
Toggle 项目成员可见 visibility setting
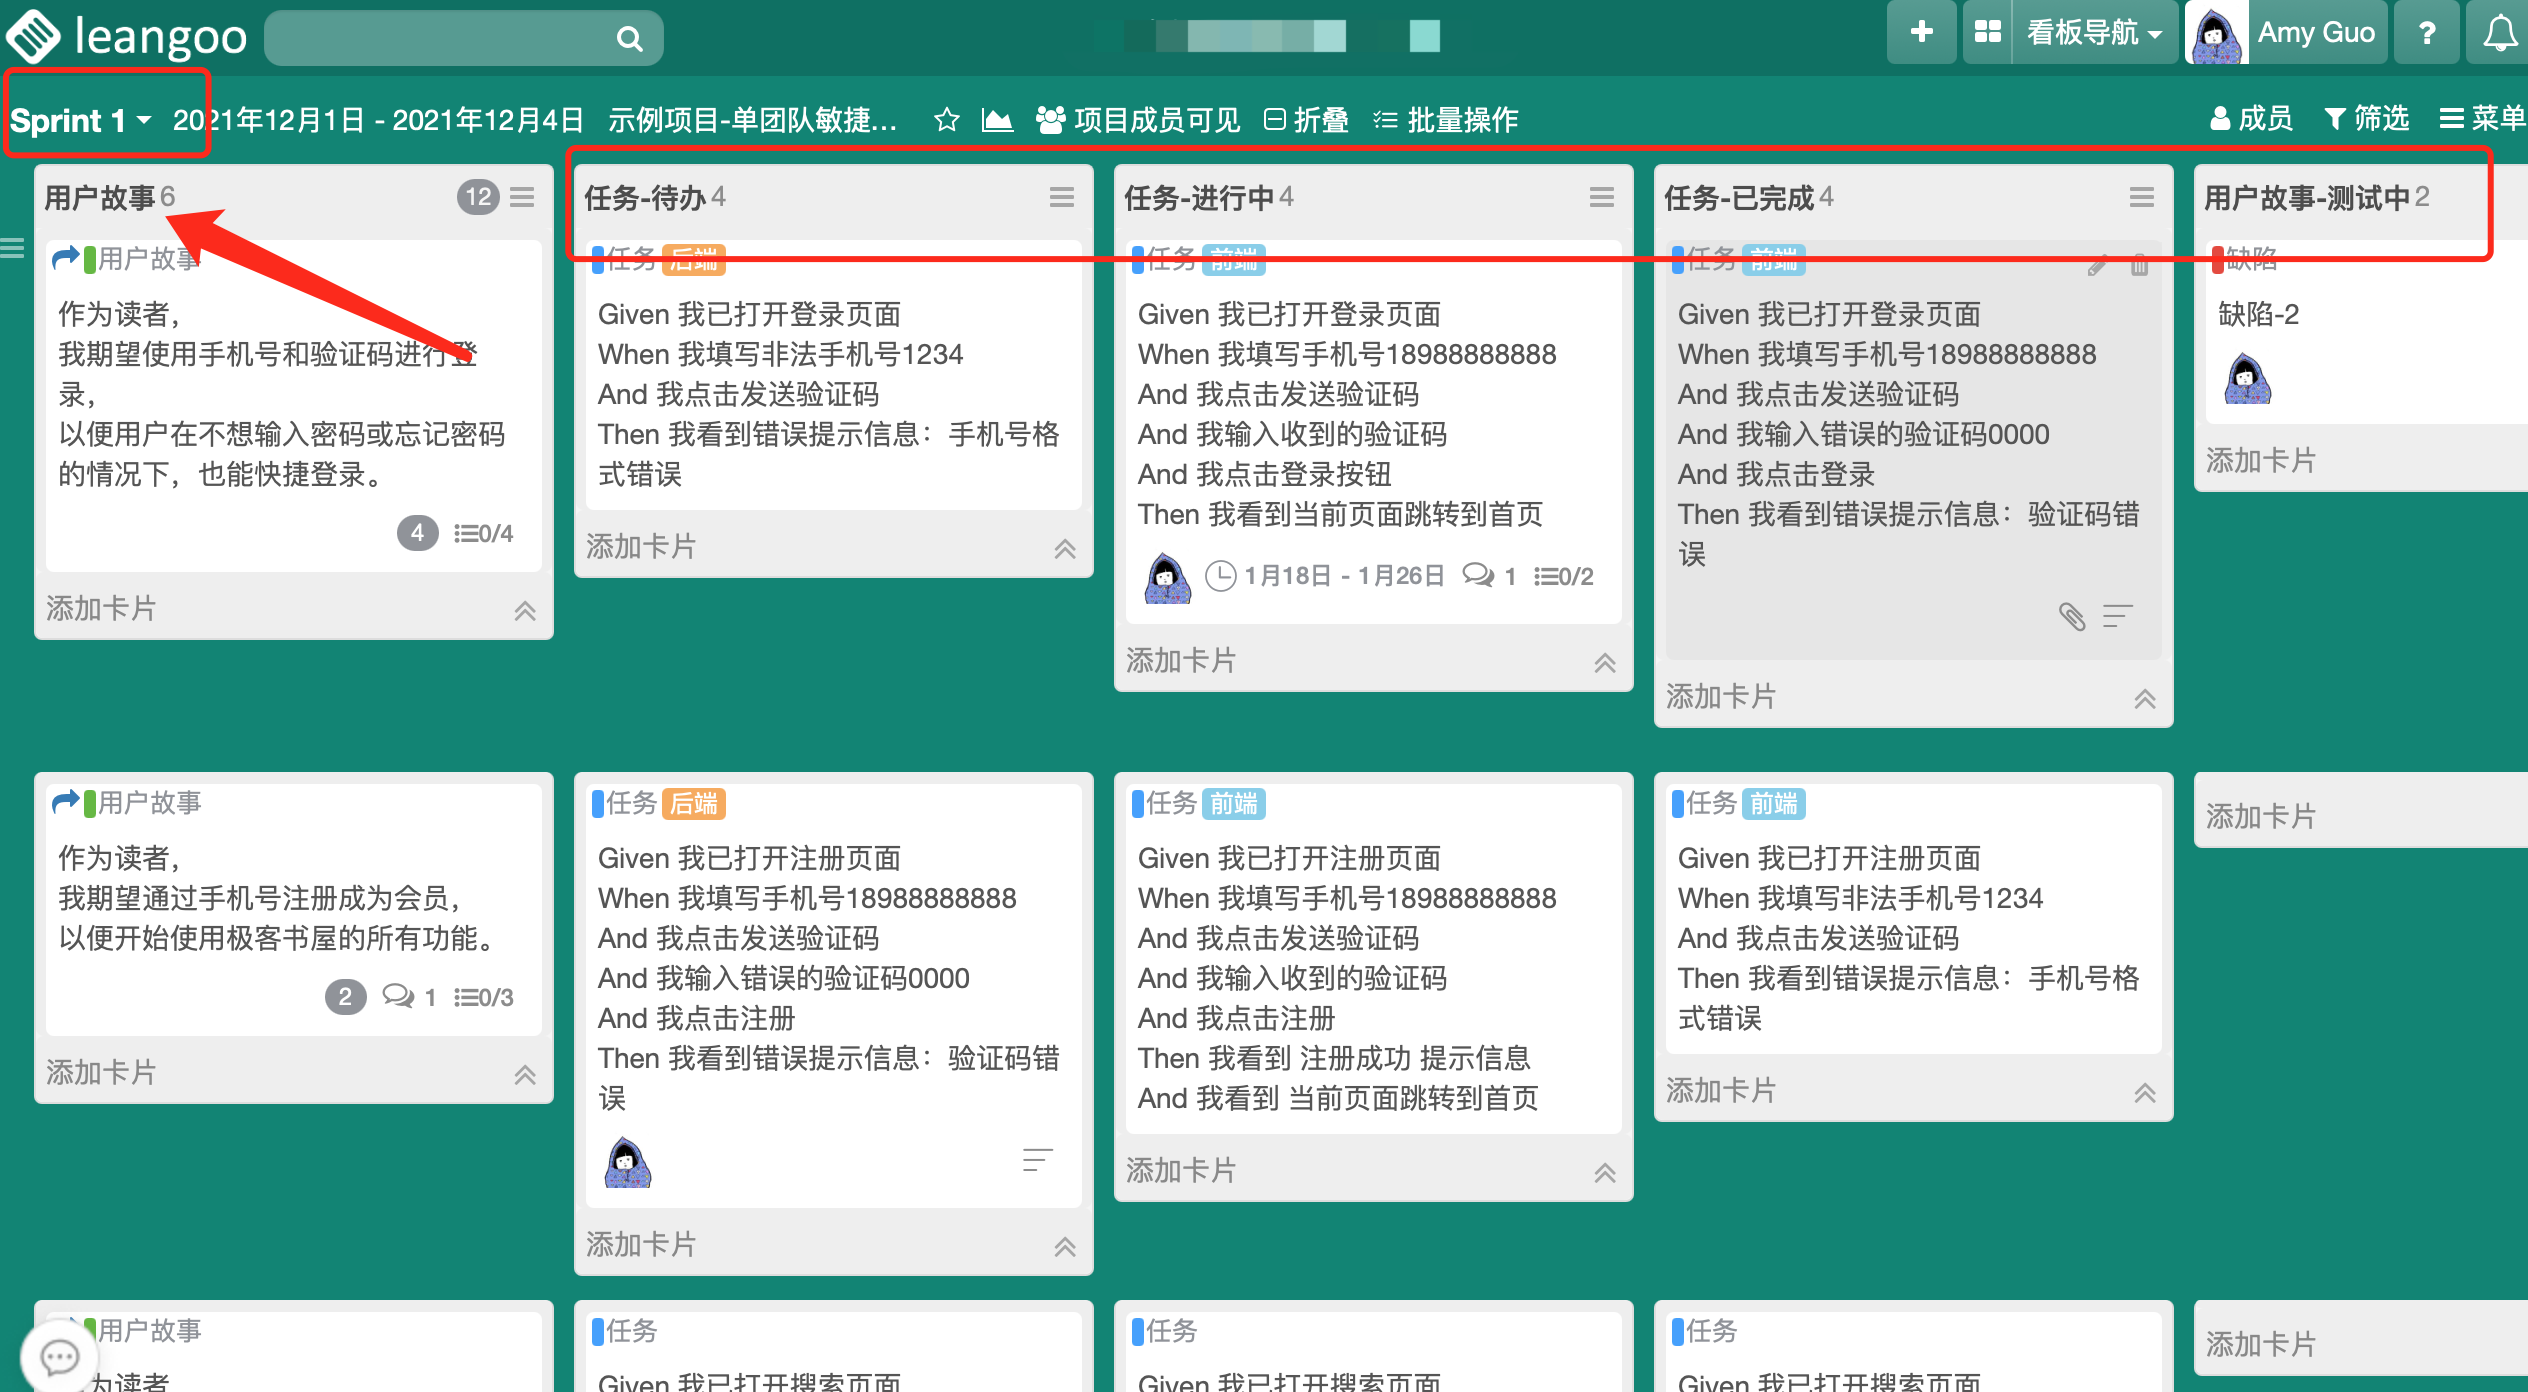[1138, 121]
